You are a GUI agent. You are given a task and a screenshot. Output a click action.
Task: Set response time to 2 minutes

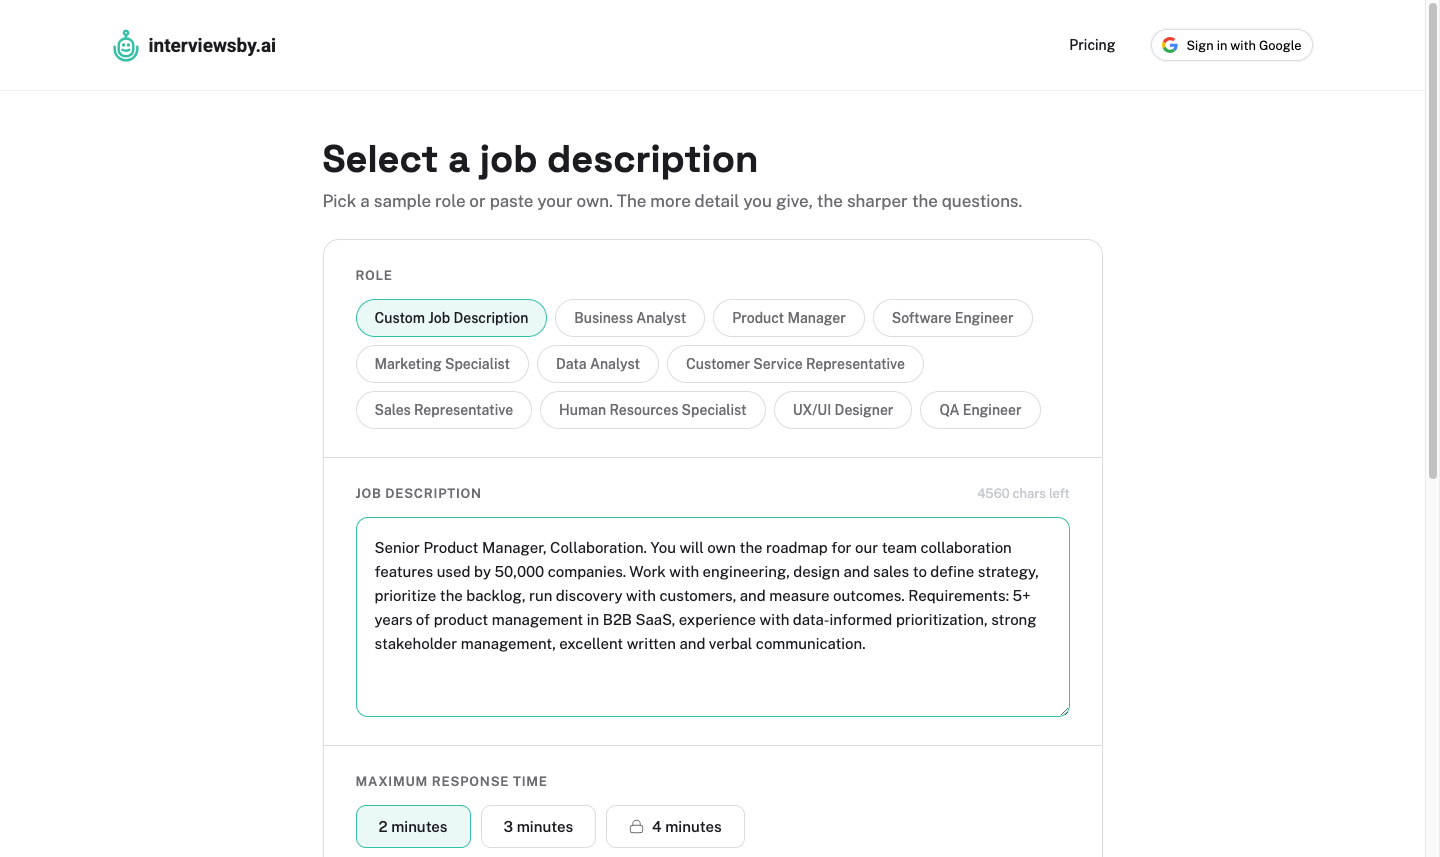coord(413,827)
